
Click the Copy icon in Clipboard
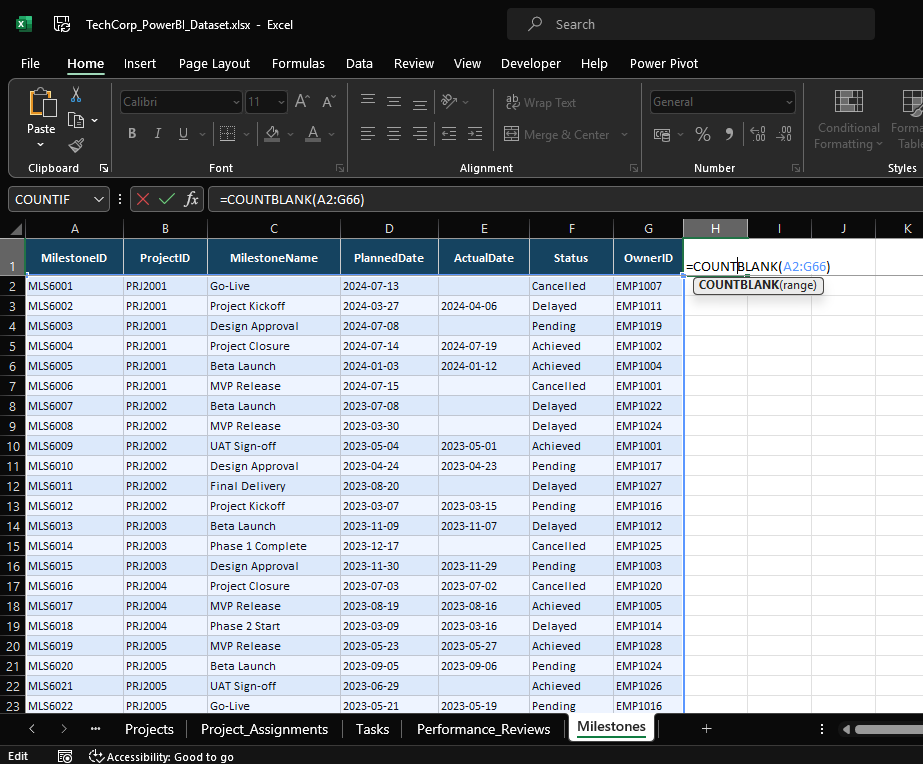point(76,120)
